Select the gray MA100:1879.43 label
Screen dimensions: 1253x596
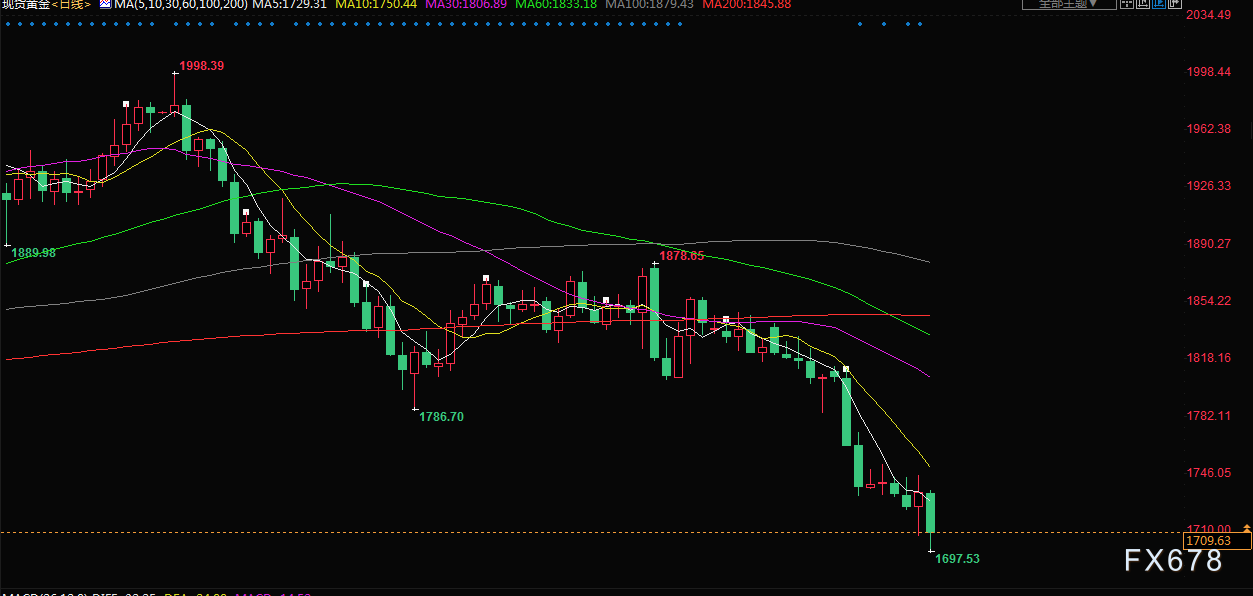[x=649, y=4]
